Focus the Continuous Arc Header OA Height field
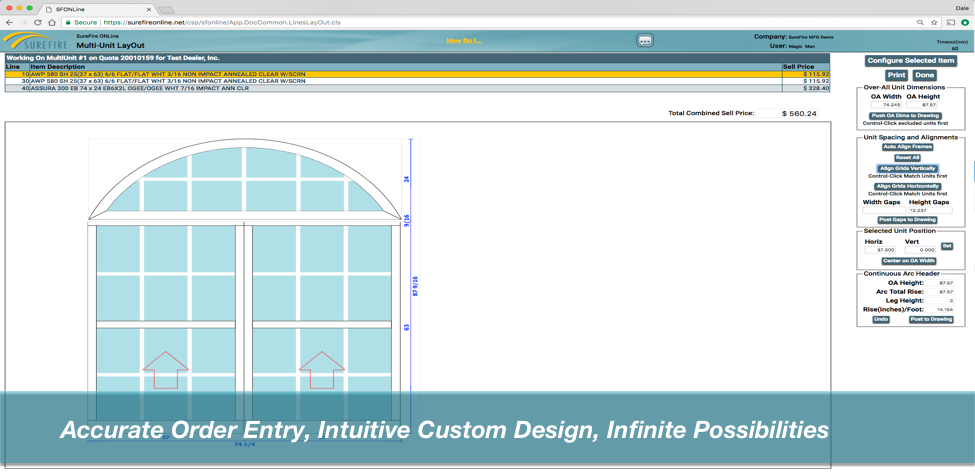 click(940, 283)
